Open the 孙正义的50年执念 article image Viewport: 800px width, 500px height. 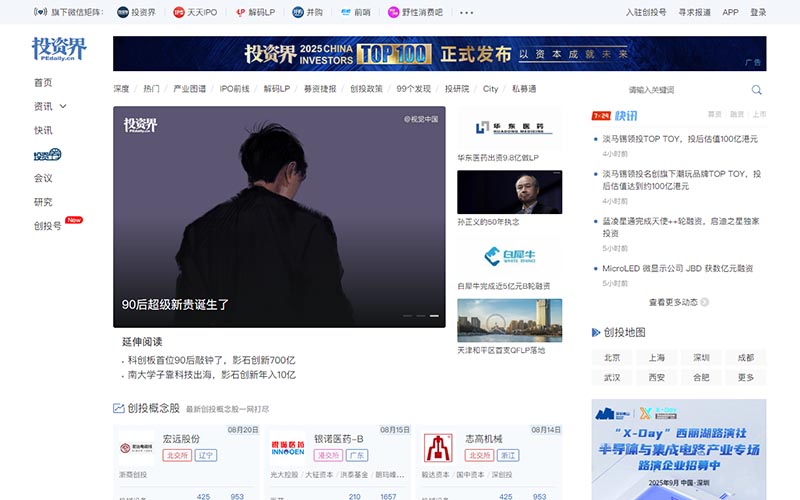click(510, 192)
